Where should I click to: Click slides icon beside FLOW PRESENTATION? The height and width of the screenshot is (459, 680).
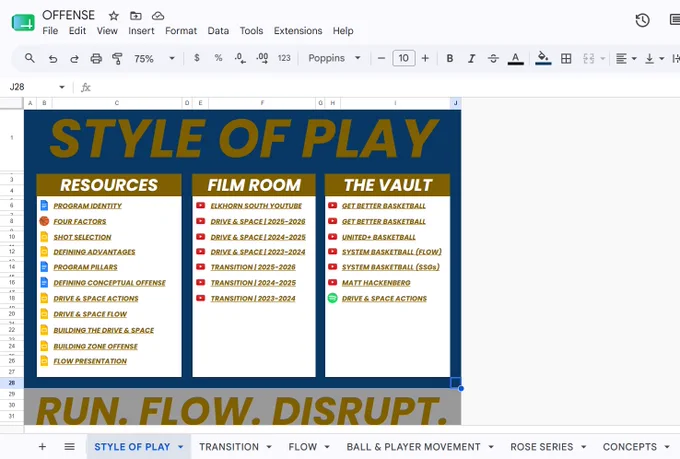pyautogui.click(x=44, y=361)
